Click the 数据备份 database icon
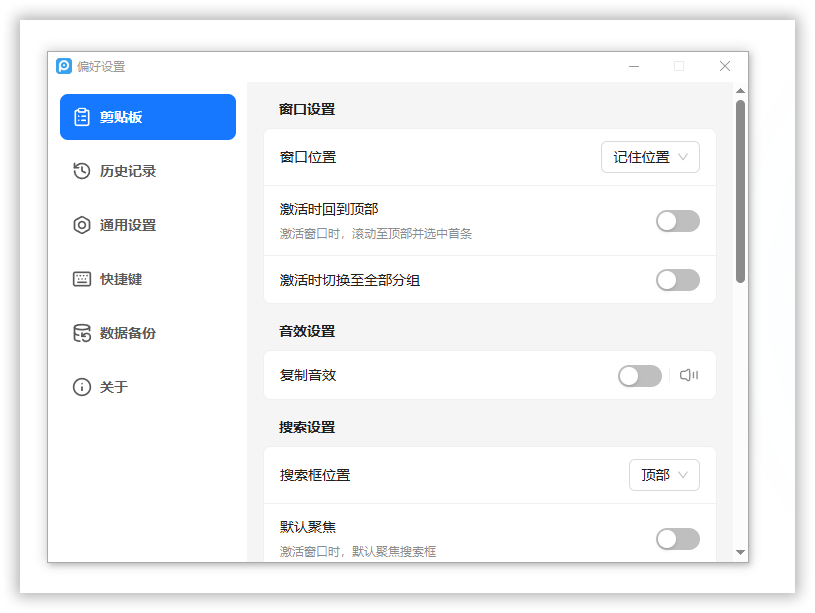 pos(82,333)
